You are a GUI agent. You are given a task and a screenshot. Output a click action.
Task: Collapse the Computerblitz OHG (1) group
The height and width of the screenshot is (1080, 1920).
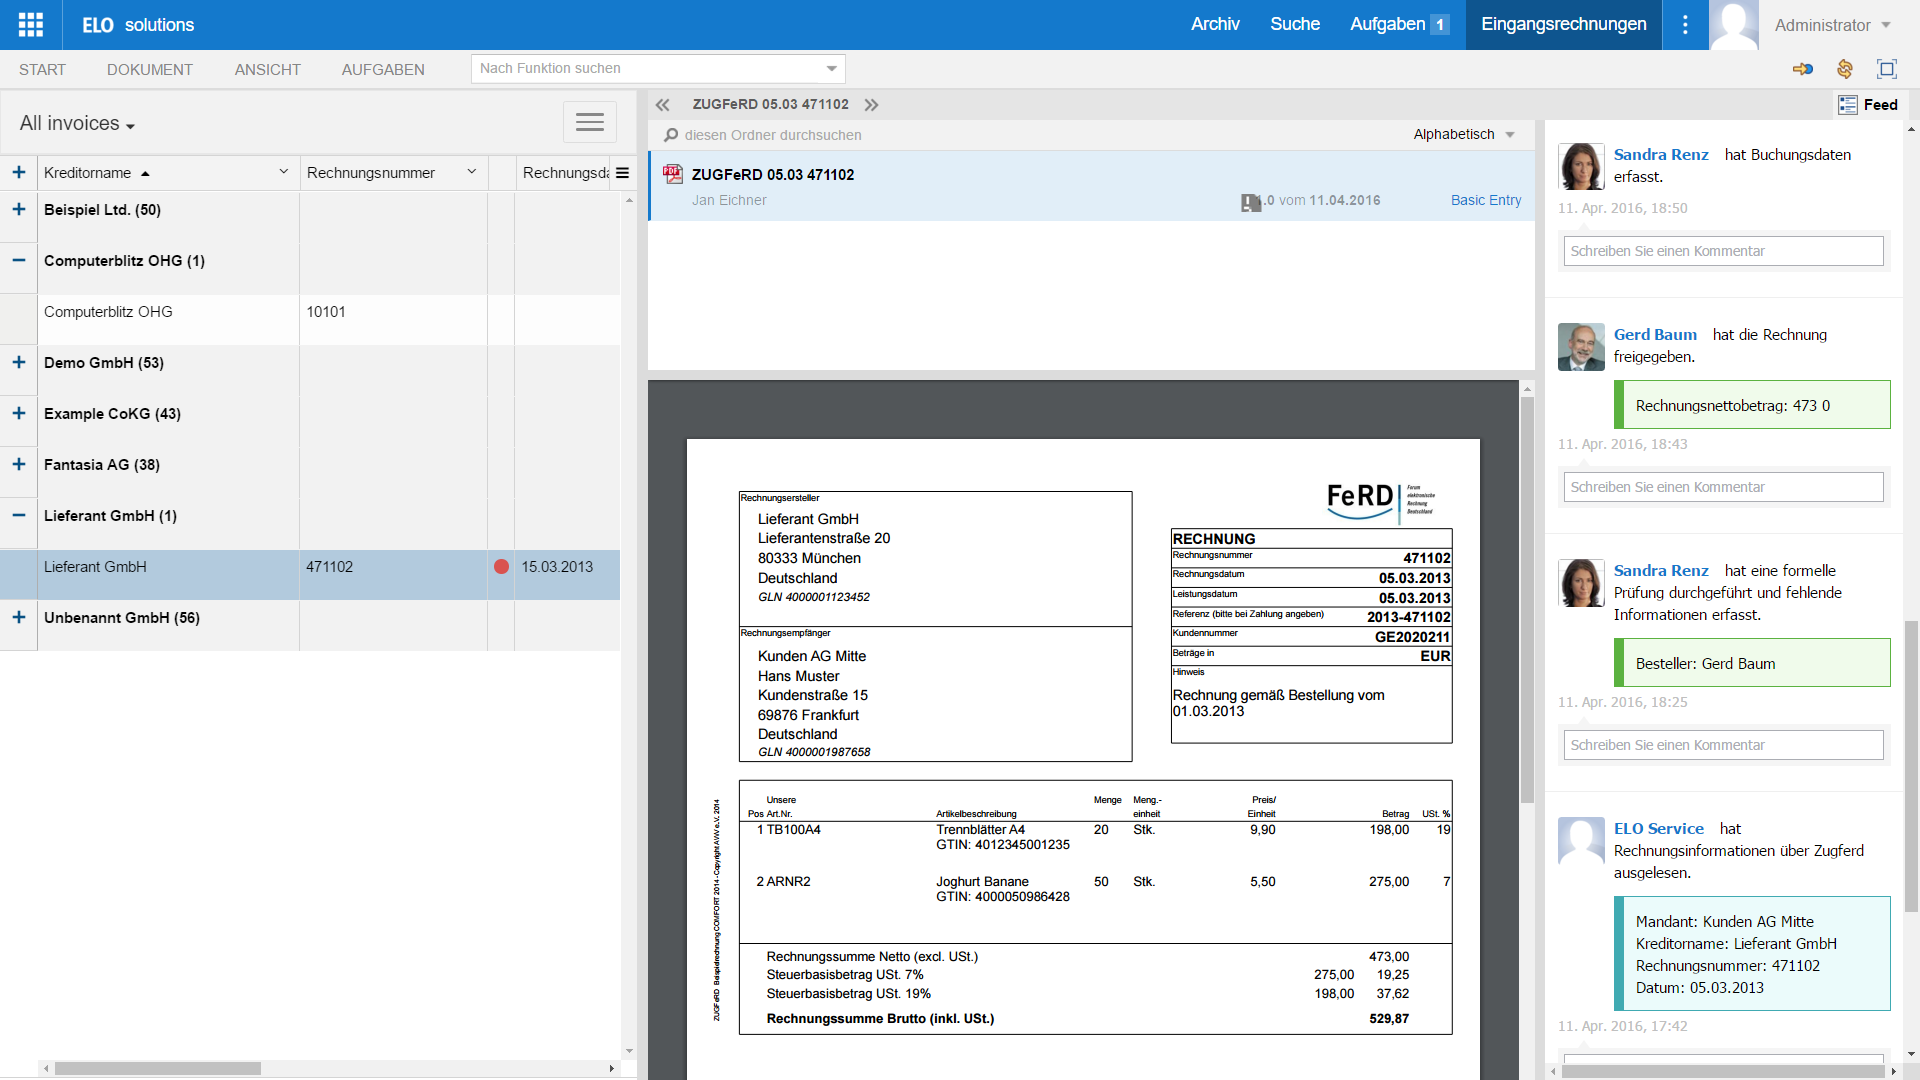click(x=18, y=261)
